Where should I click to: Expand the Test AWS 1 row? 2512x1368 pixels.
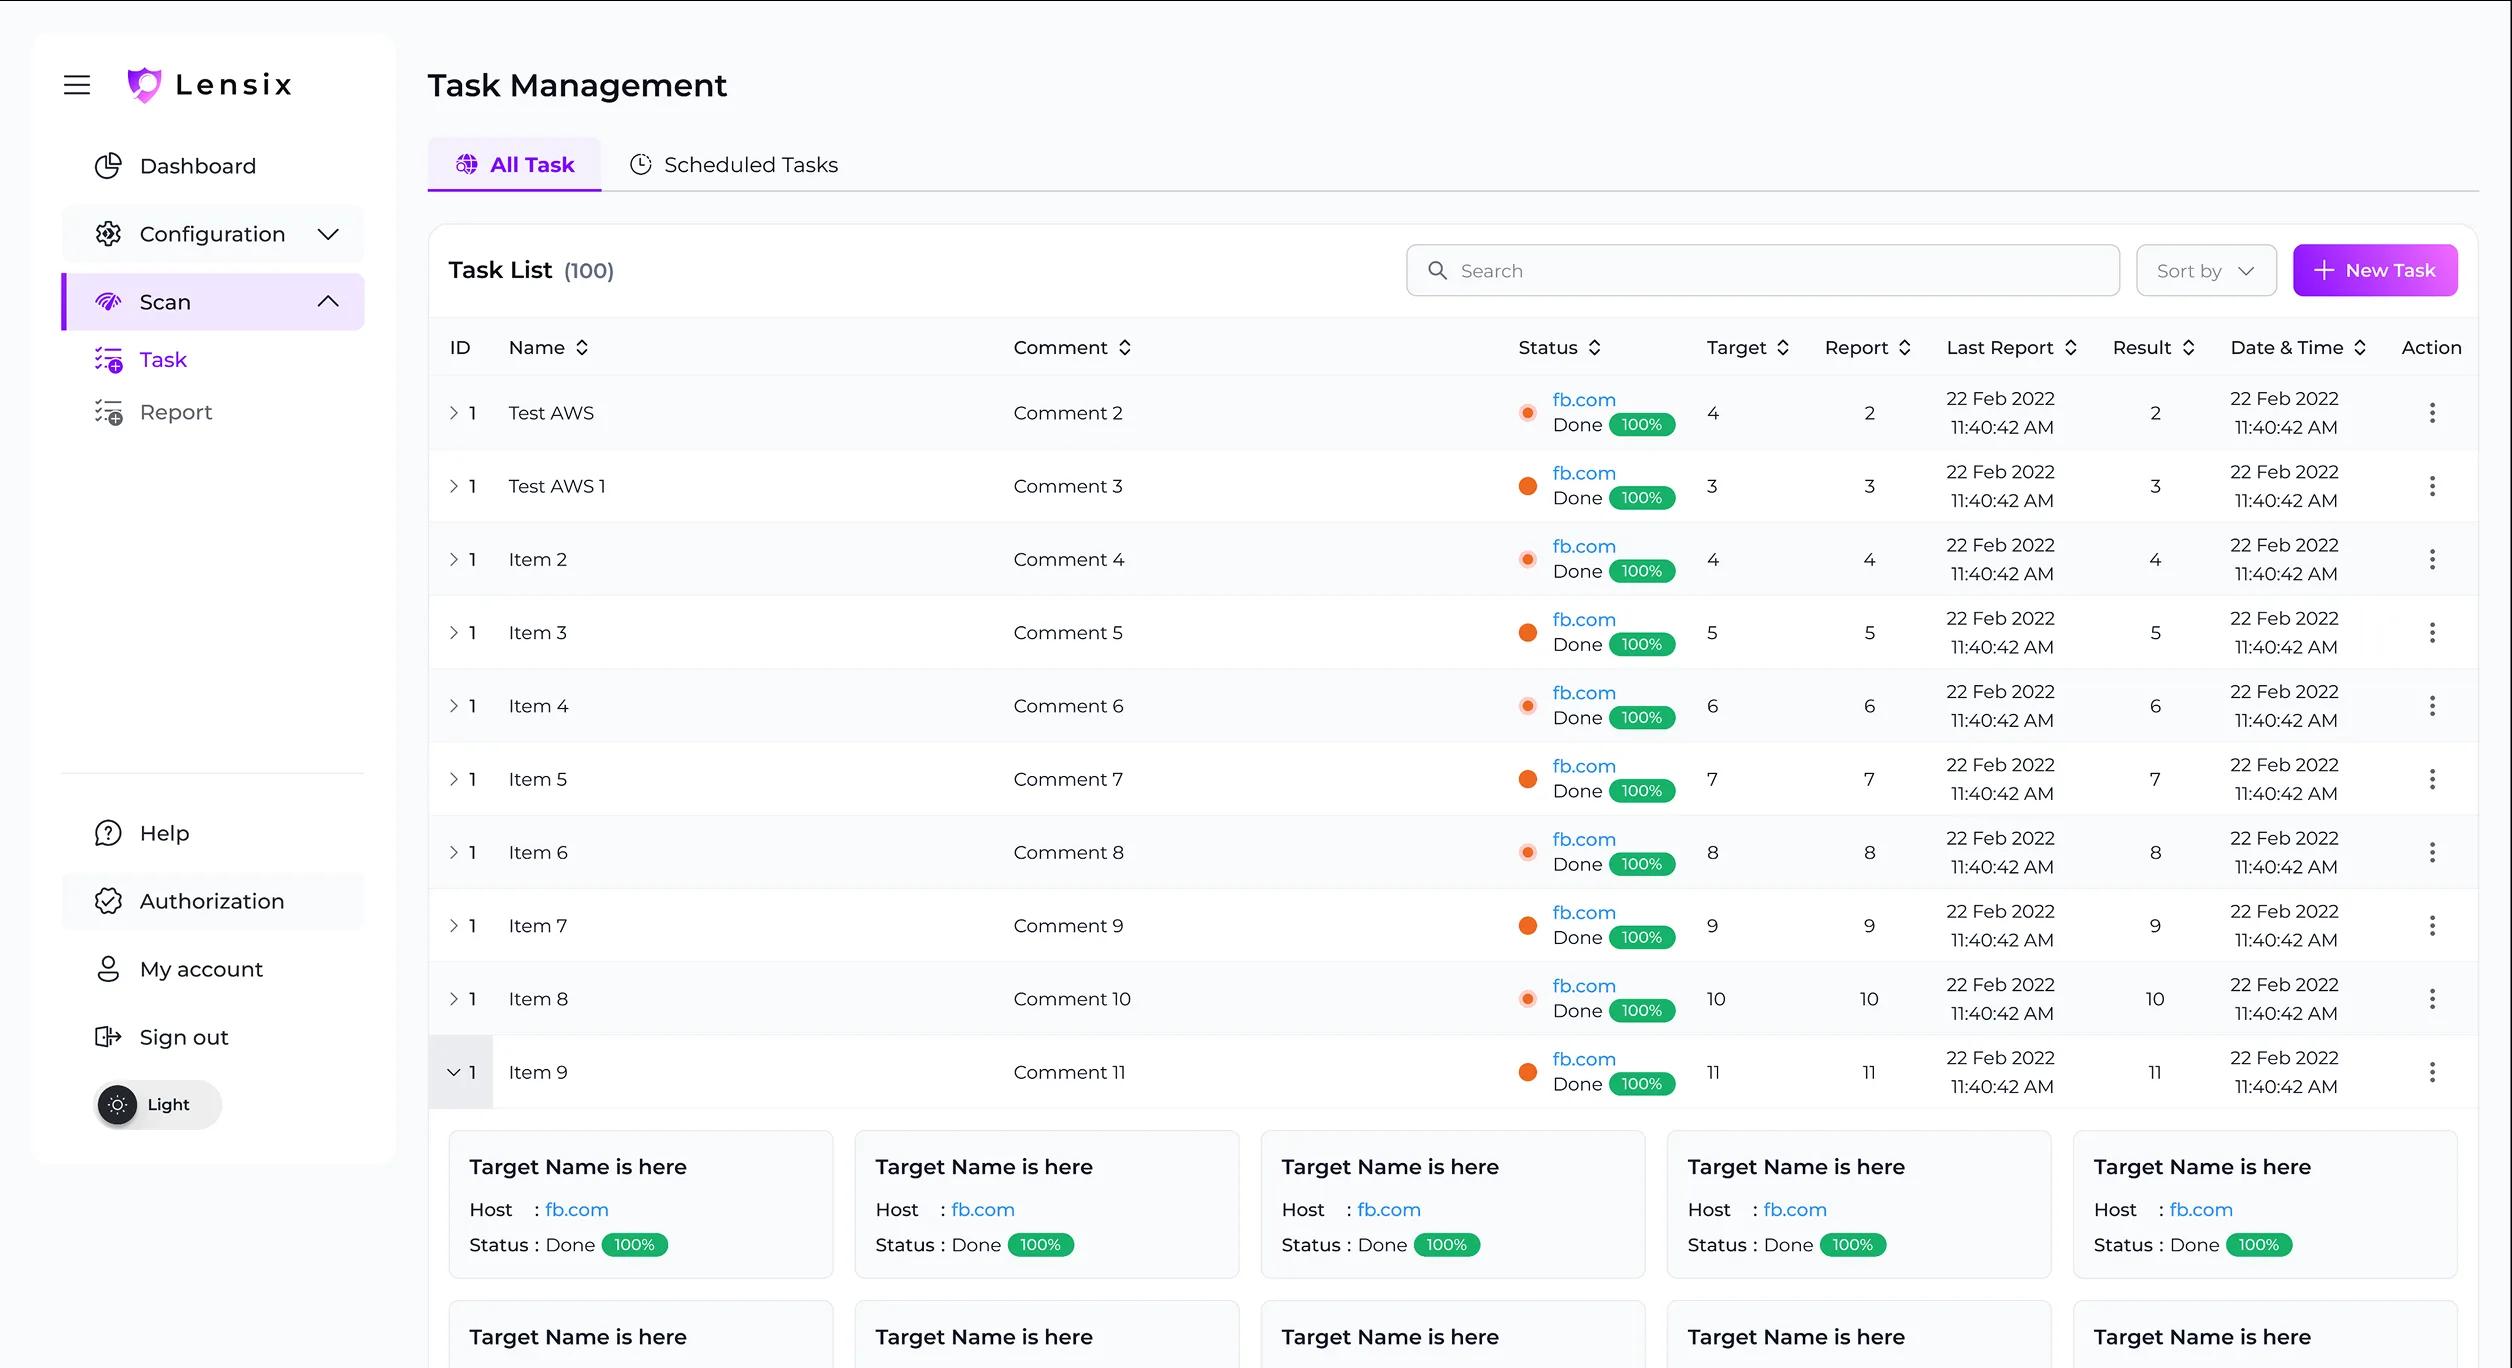453,486
